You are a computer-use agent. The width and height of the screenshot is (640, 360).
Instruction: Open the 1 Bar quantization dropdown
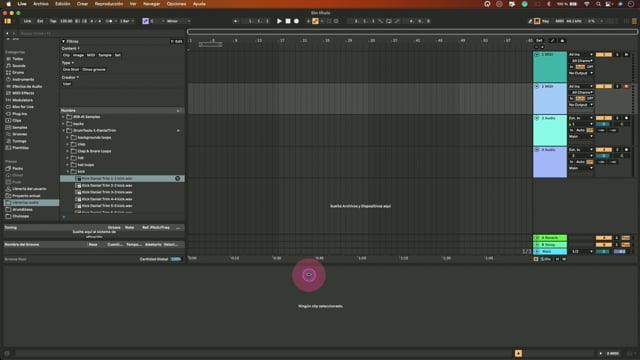click(126, 21)
